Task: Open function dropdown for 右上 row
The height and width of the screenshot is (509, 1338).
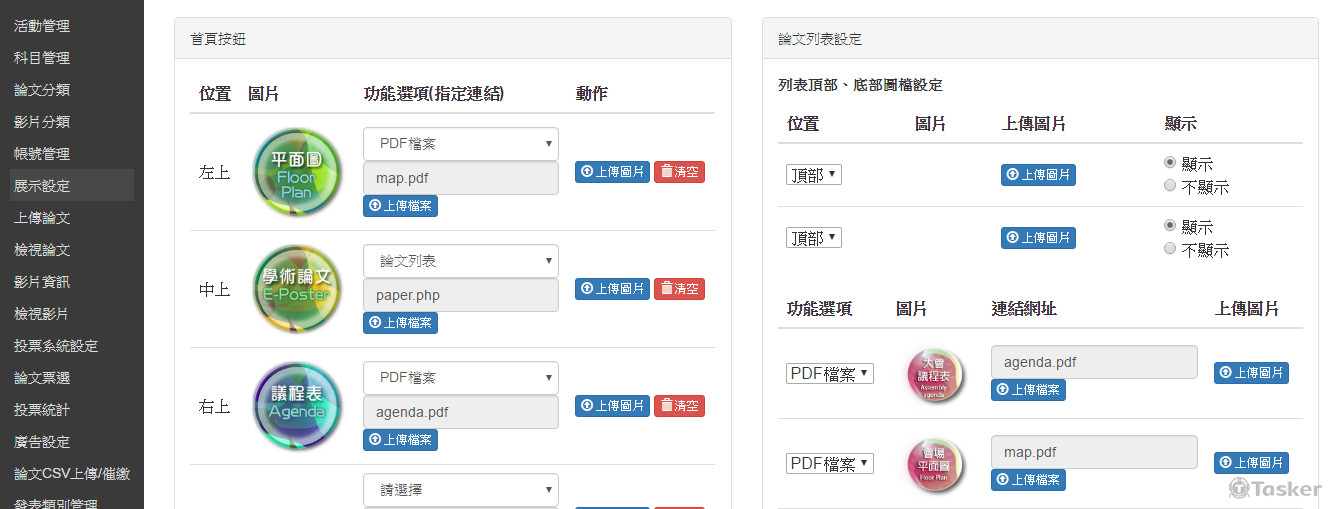Action: tap(461, 378)
